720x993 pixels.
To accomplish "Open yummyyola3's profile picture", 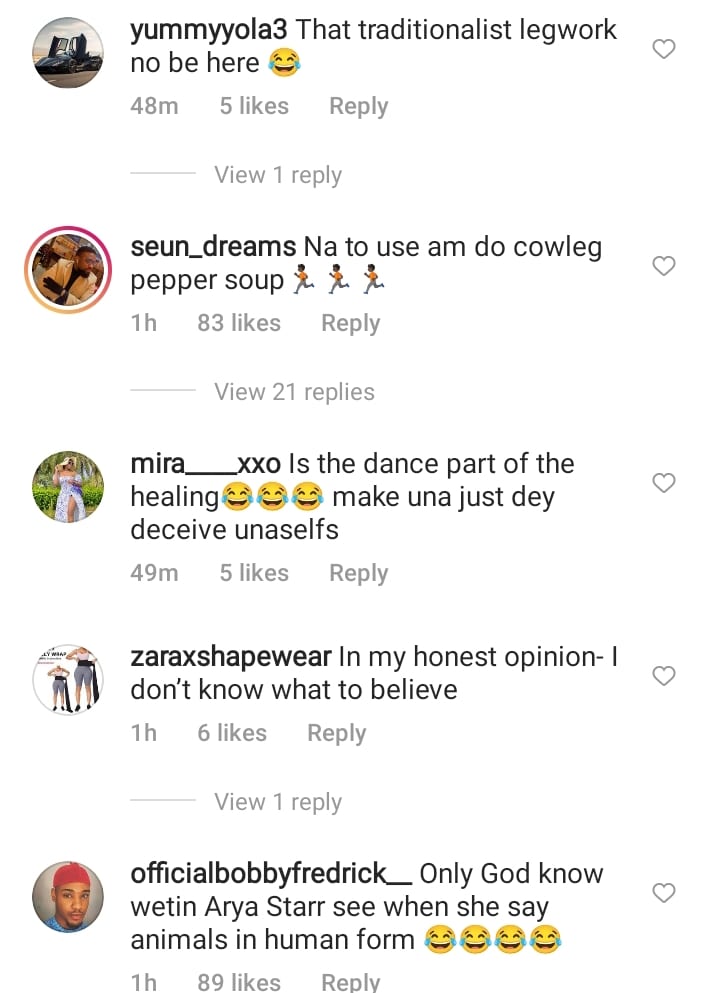I will pos(68,54).
